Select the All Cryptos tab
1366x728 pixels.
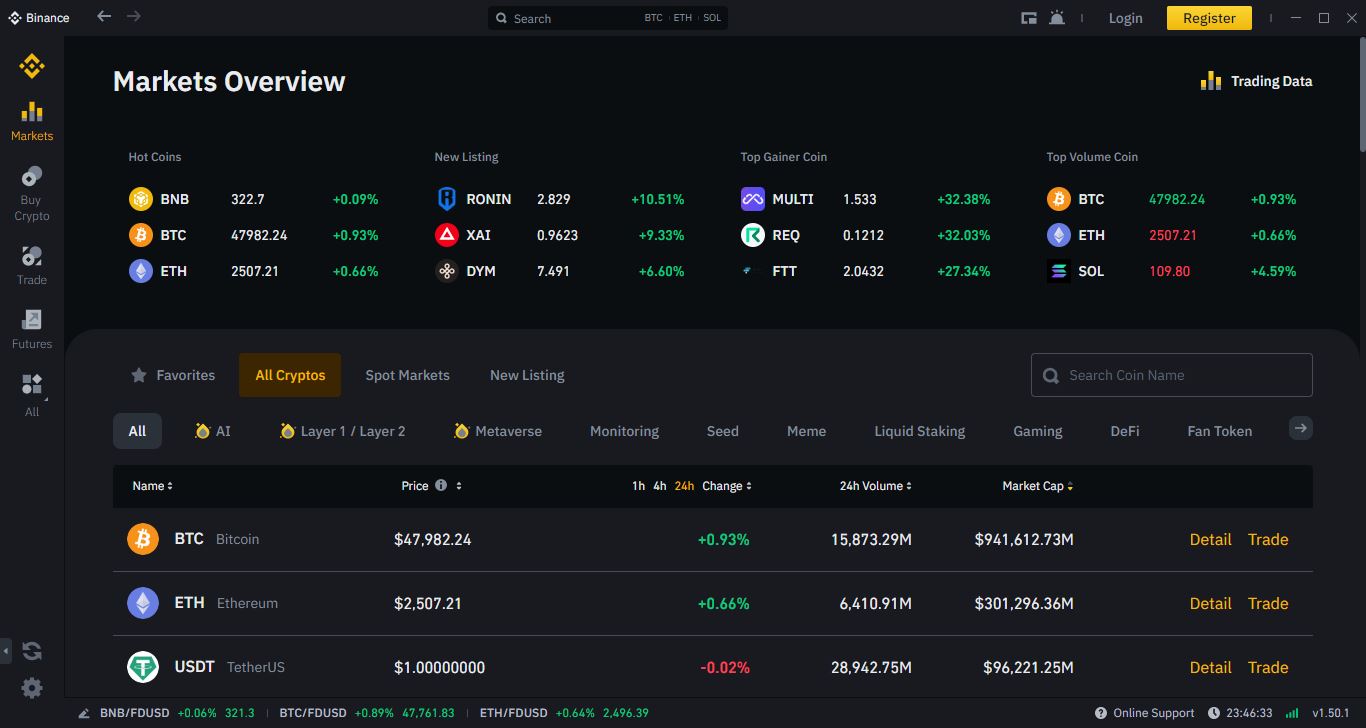point(290,375)
